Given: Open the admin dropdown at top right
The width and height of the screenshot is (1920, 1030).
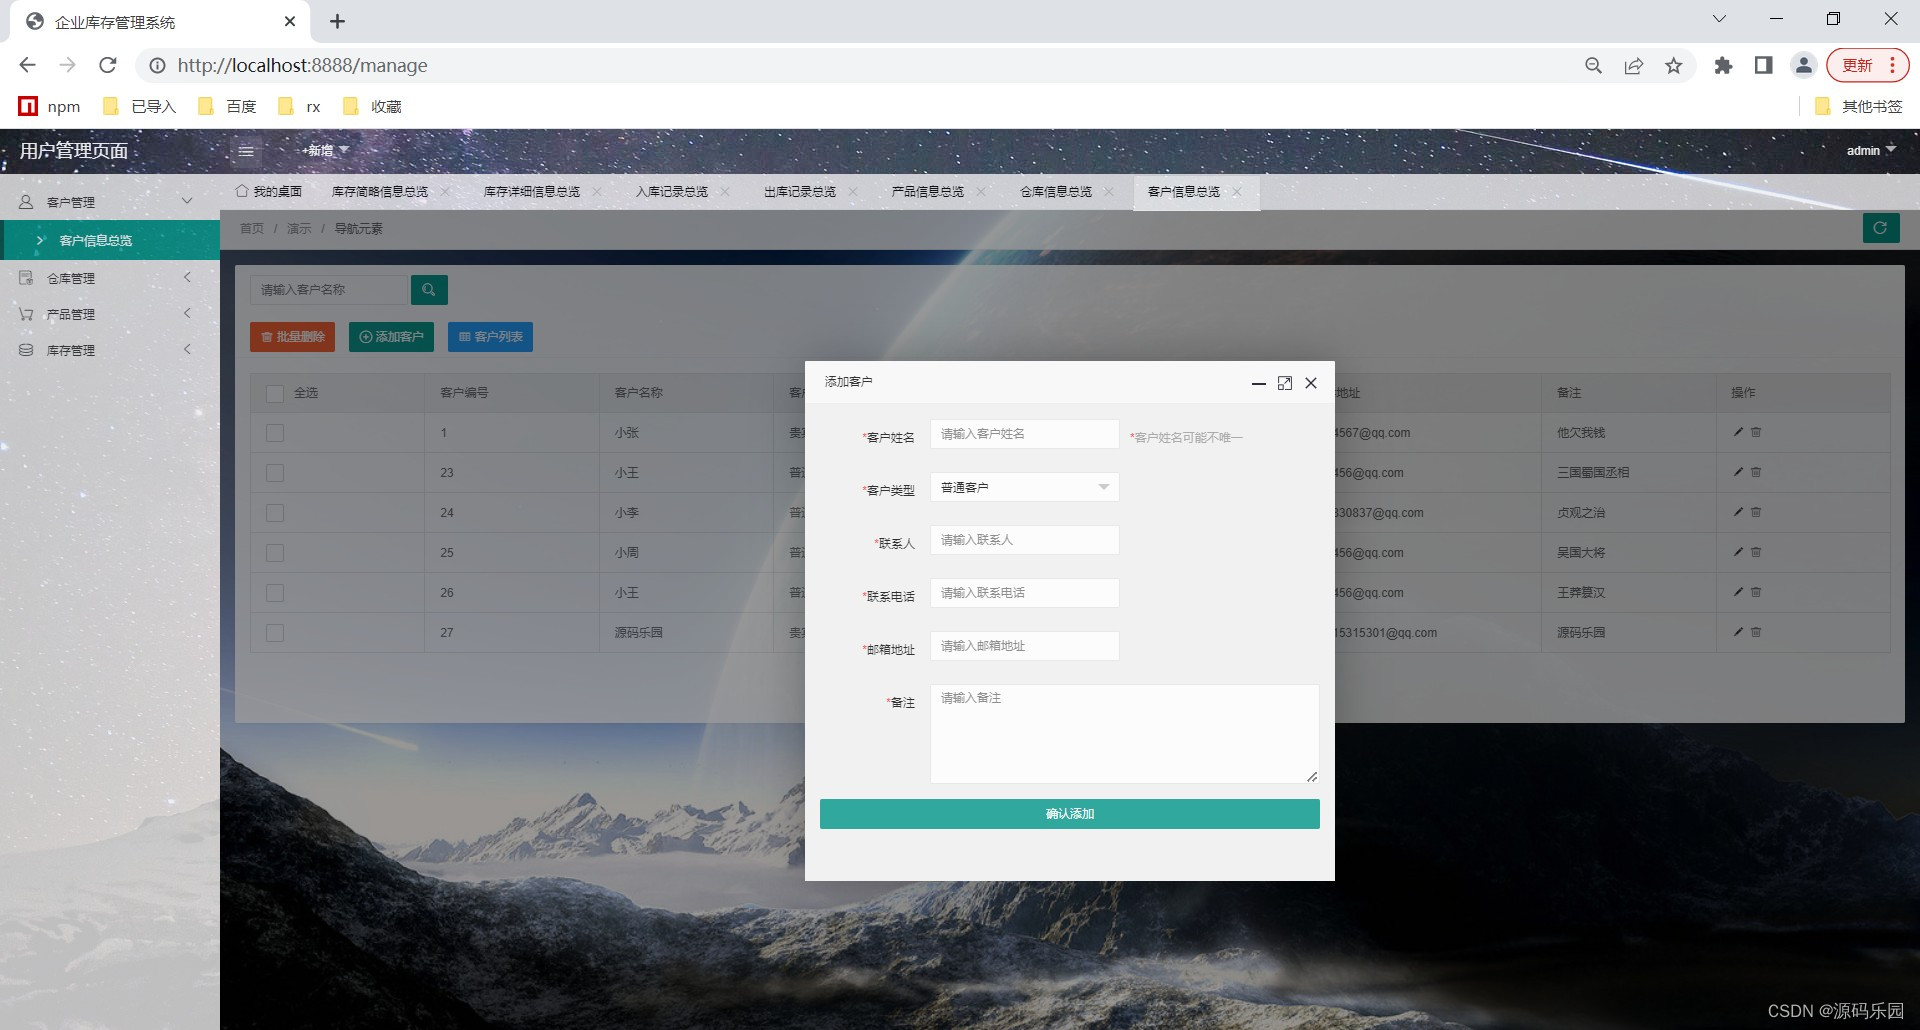Looking at the screenshot, I should (1869, 150).
